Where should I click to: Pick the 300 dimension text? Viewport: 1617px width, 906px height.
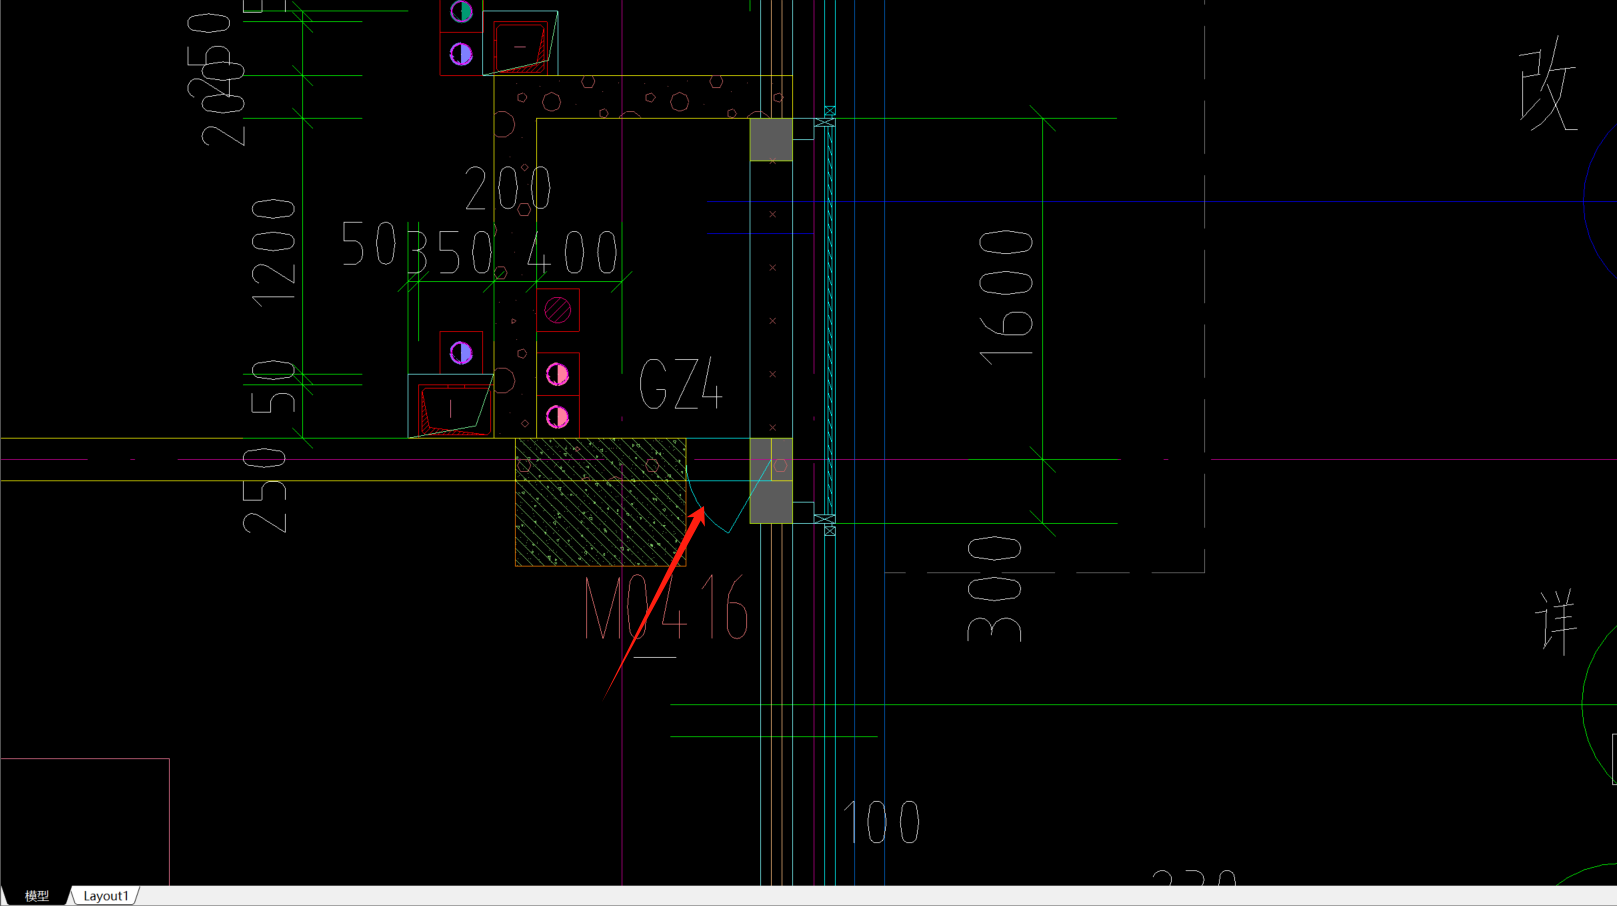995,588
